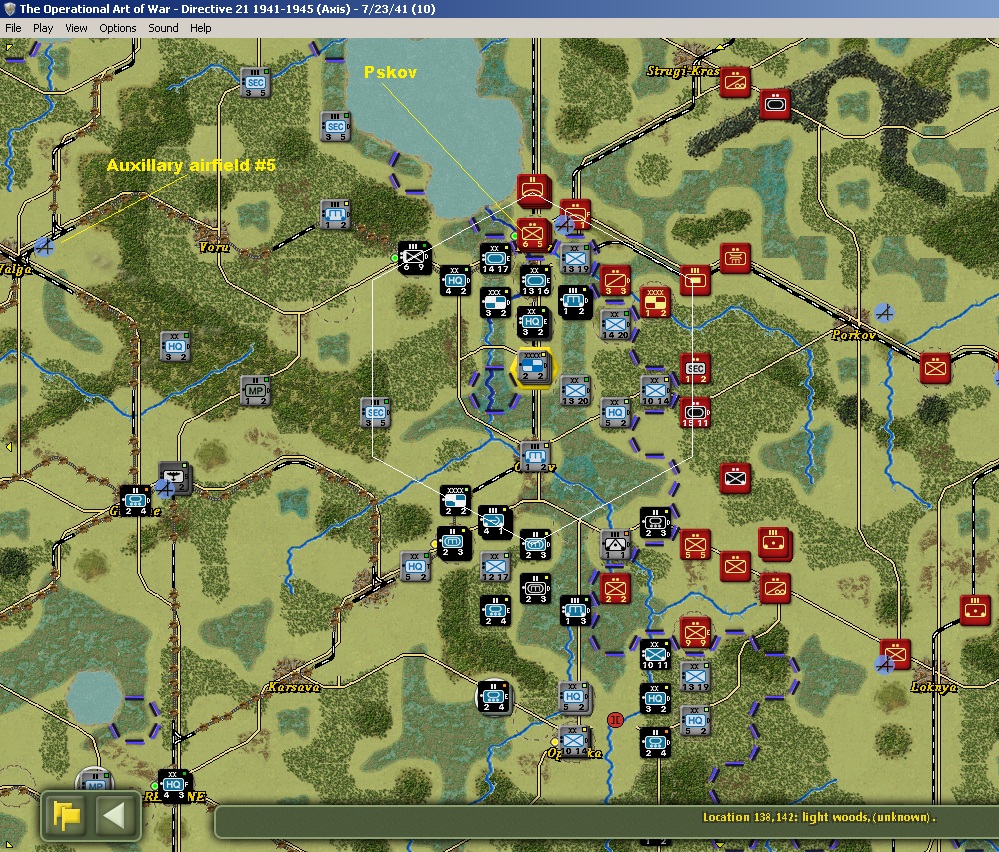Click the red infantry unit east of Porkov

(935, 368)
